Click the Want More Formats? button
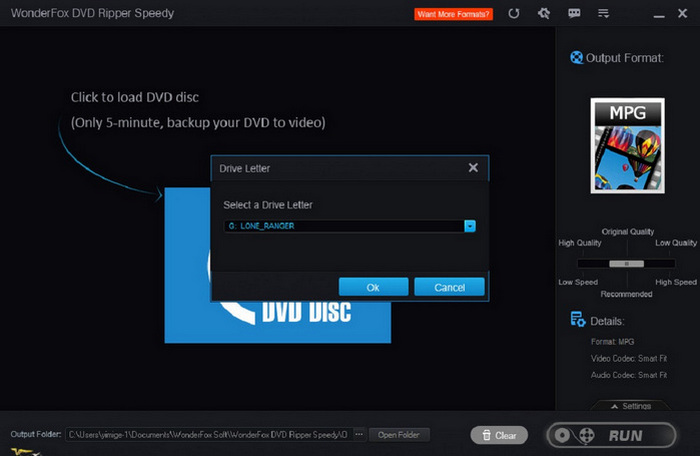This screenshot has height=456, width=700. pyautogui.click(x=453, y=14)
